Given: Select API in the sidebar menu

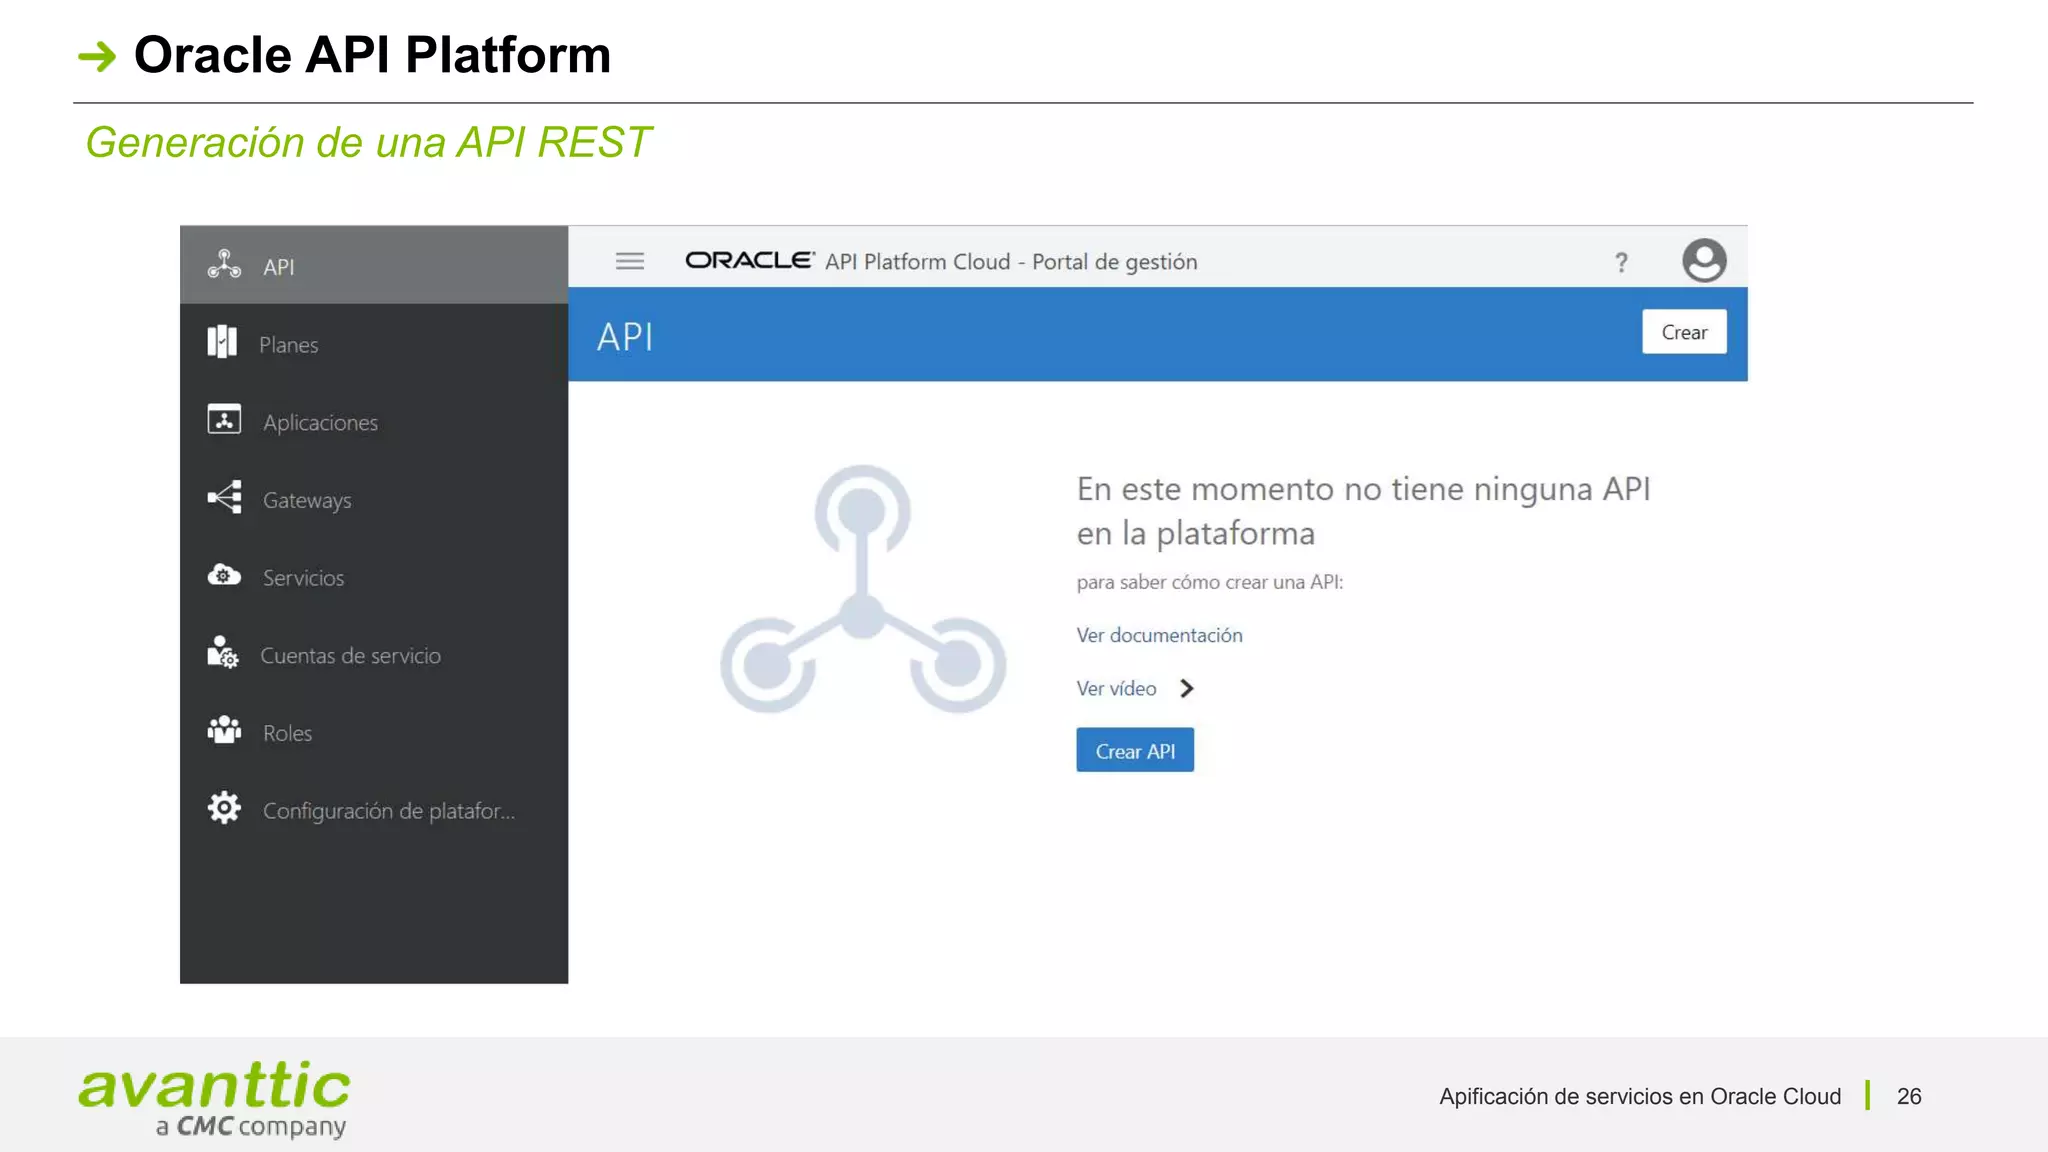Looking at the screenshot, I should (x=374, y=265).
